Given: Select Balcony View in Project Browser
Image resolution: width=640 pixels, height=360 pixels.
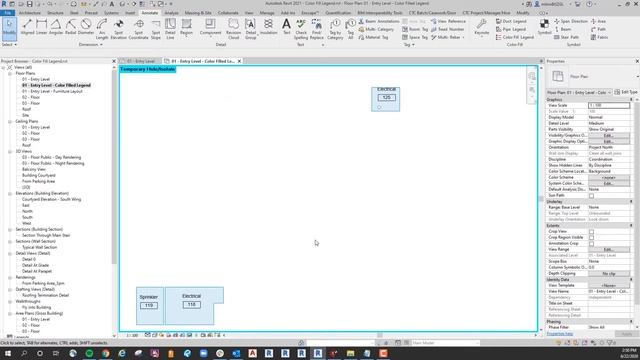Looking at the screenshot, I should pos(33,169).
